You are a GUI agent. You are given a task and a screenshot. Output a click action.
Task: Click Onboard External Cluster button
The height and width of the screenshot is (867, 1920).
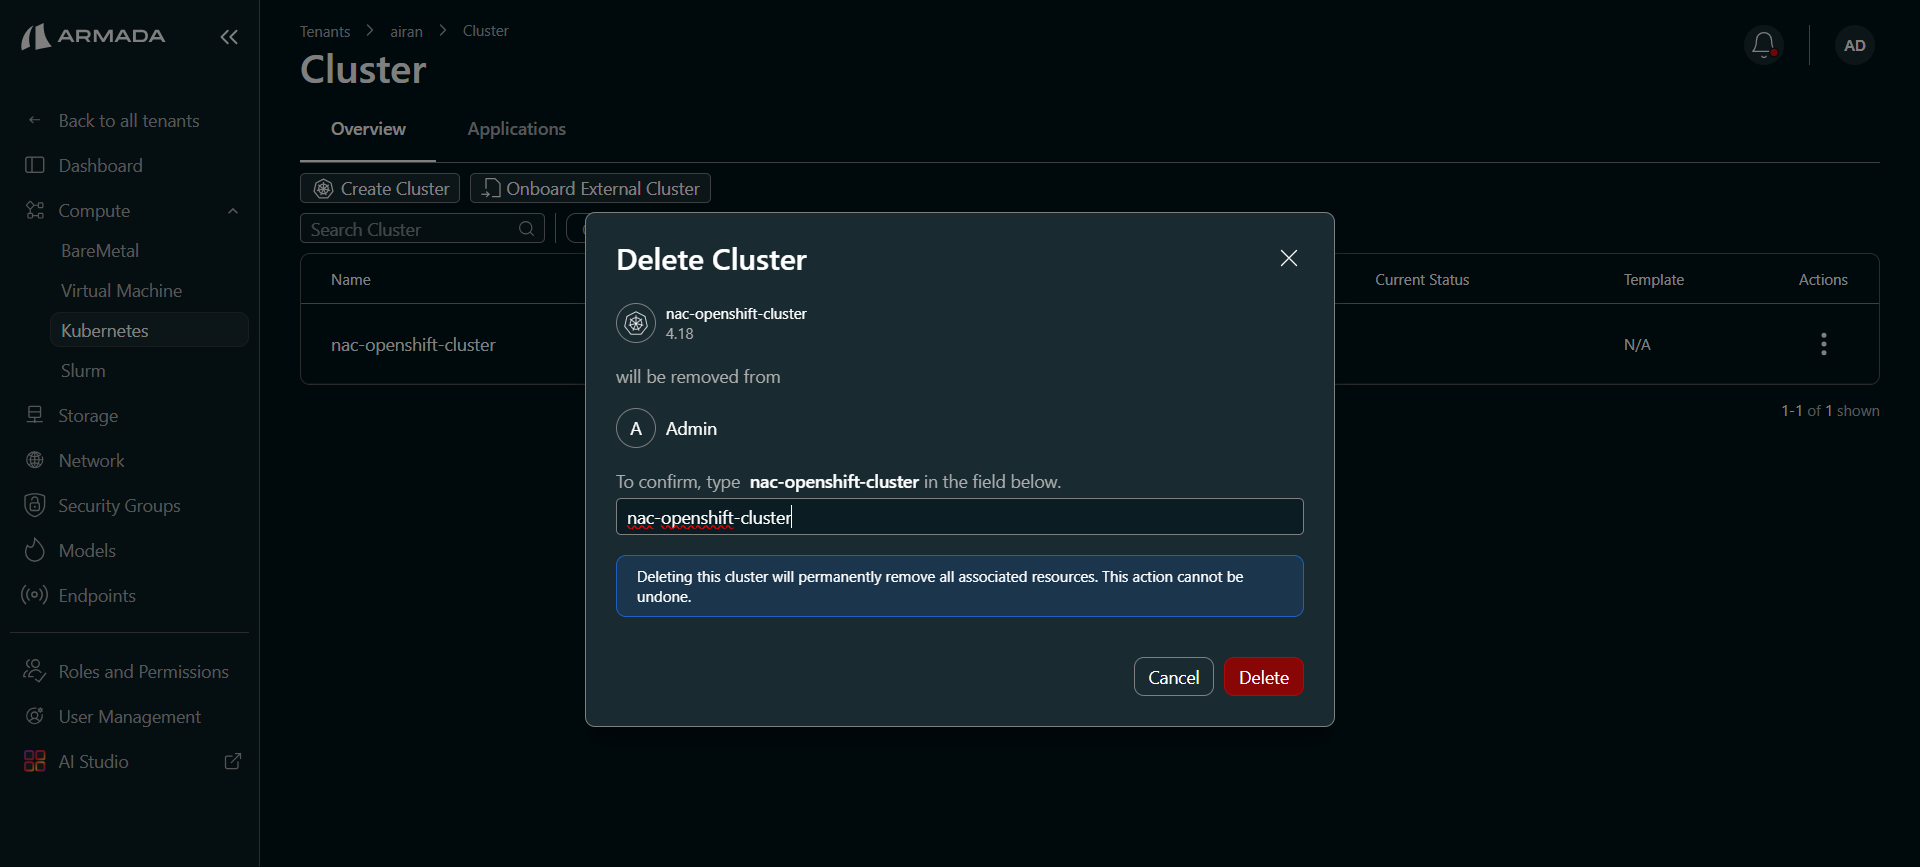pos(590,188)
